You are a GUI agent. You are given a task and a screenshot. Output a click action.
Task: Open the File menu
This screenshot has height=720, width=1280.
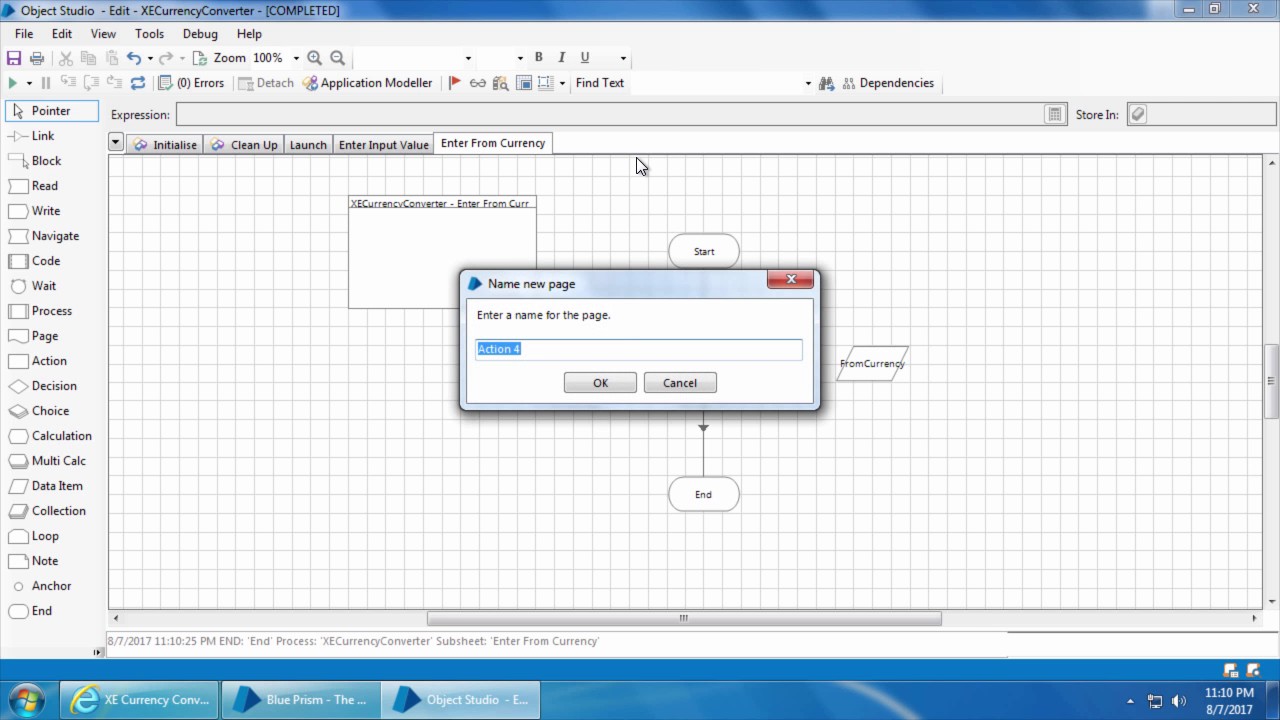[24, 34]
